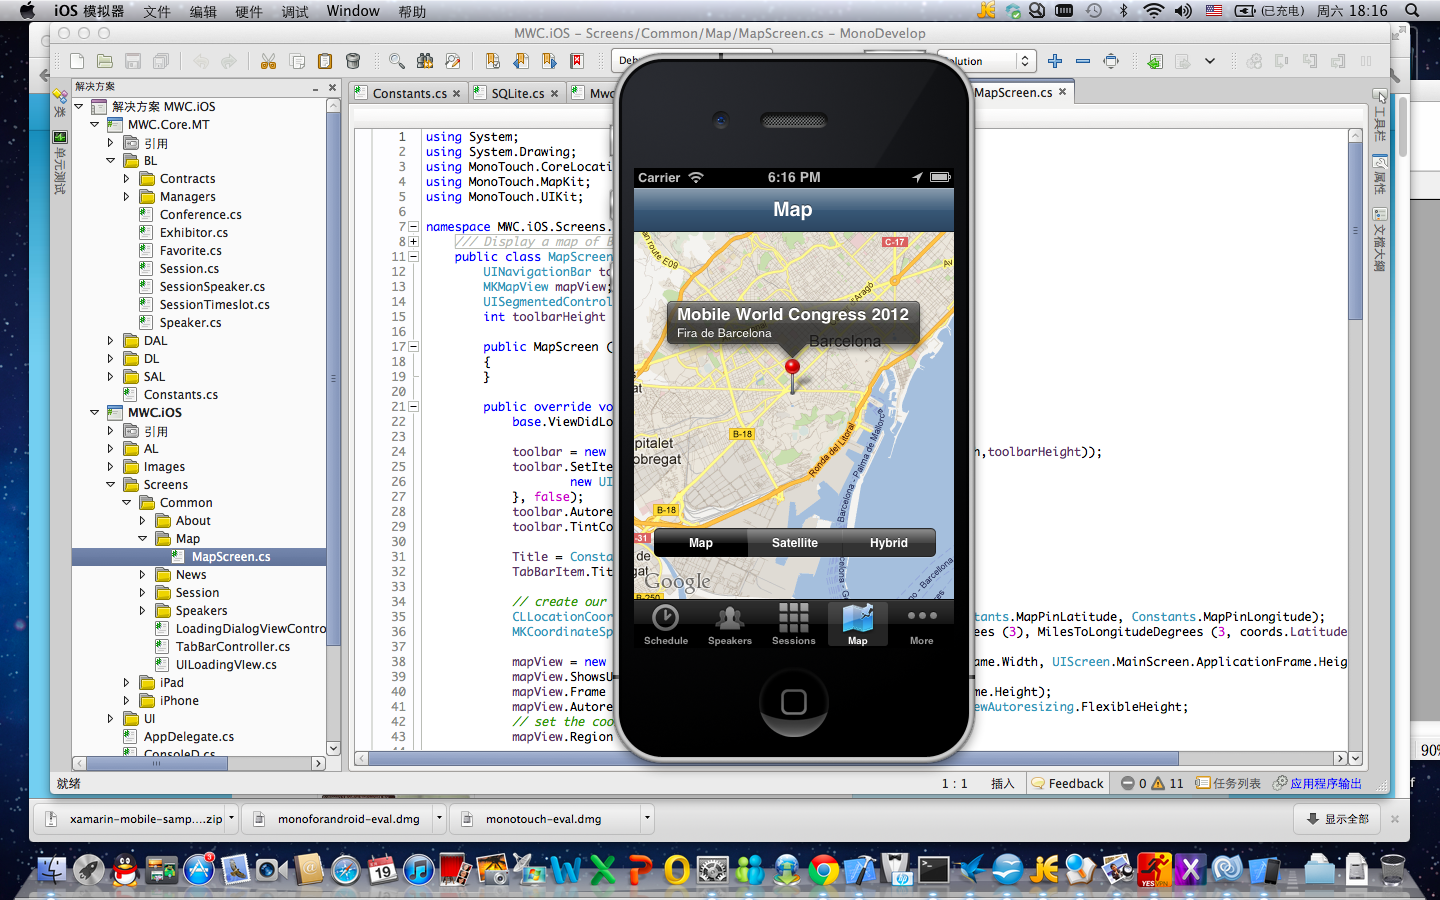Select the Map segment in map type control
The image size is (1440, 900).
click(x=701, y=543)
